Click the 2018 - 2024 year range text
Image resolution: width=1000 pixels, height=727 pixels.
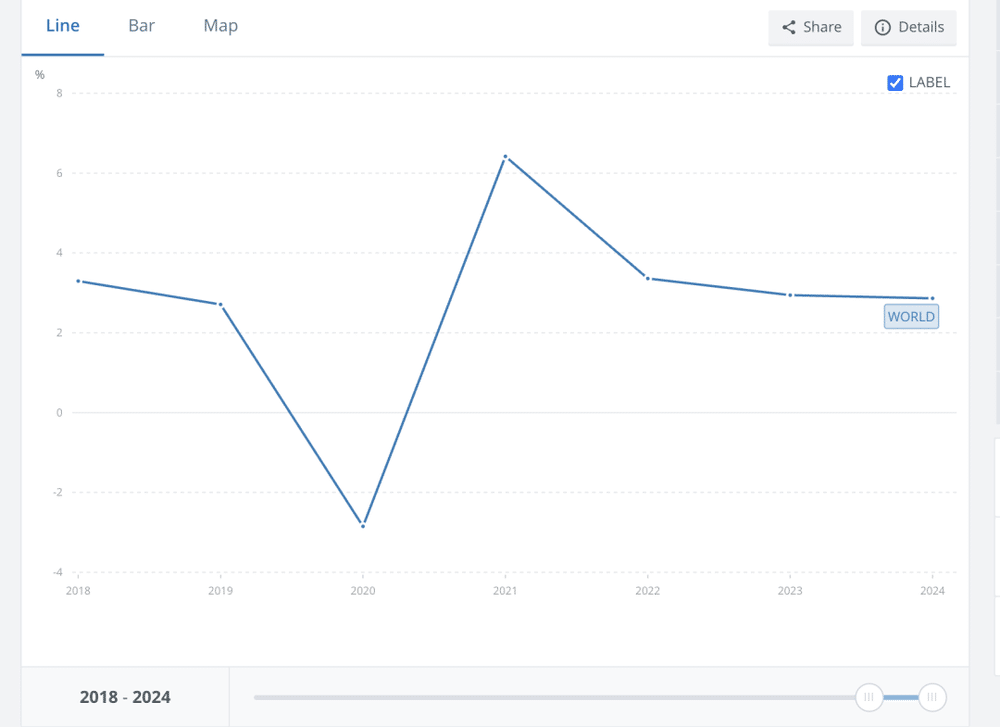(125, 697)
